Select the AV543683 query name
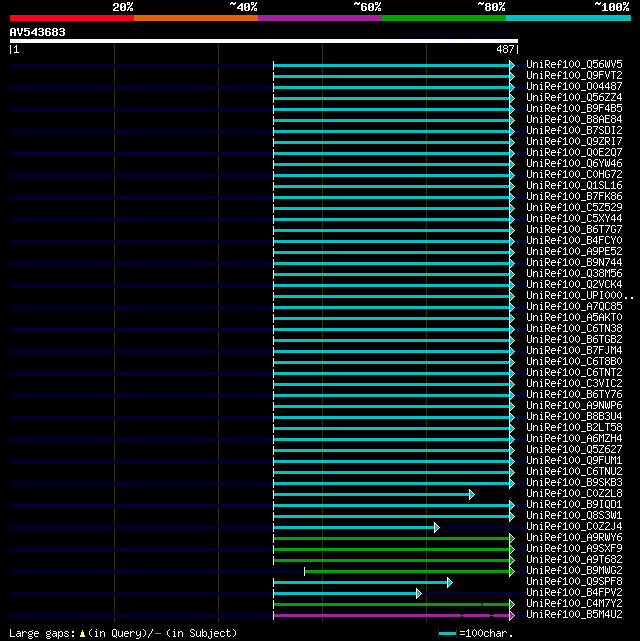 tap(38, 32)
